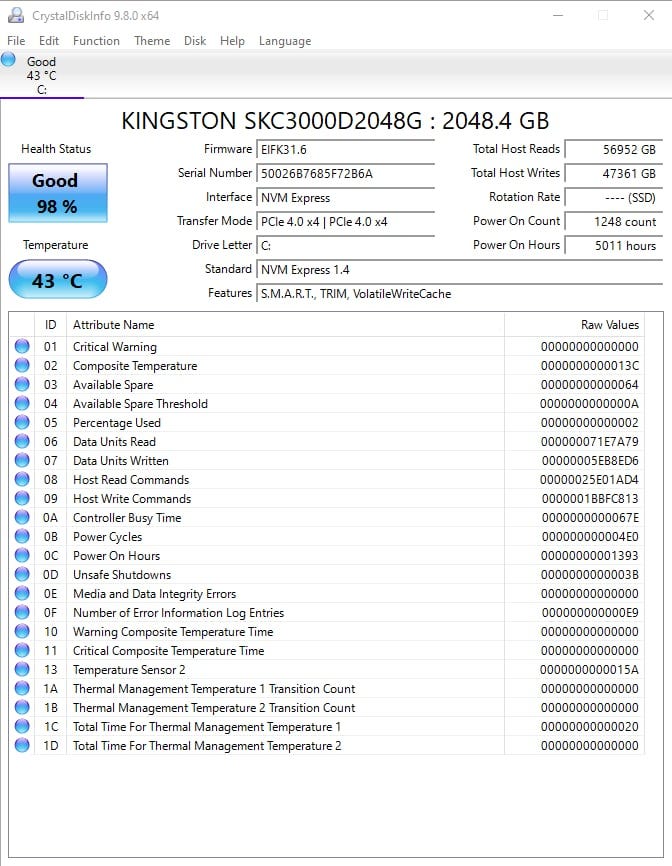Click the Good 98 % health status button
Screen dimensions: 672x866
57,193
